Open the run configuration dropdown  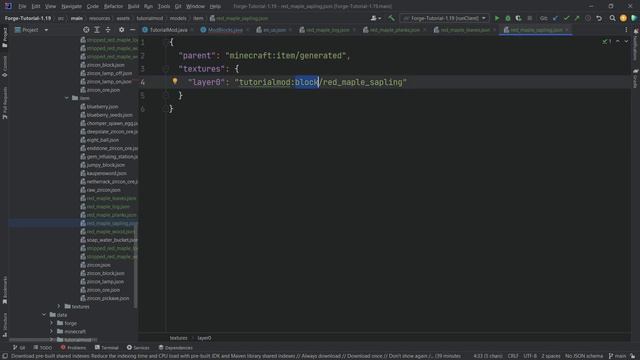coord(444,18)
